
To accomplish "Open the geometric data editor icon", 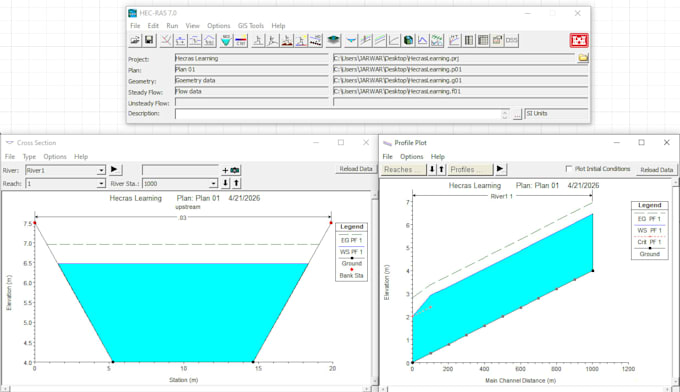I will pyautogui.click(x=166, y=40).
